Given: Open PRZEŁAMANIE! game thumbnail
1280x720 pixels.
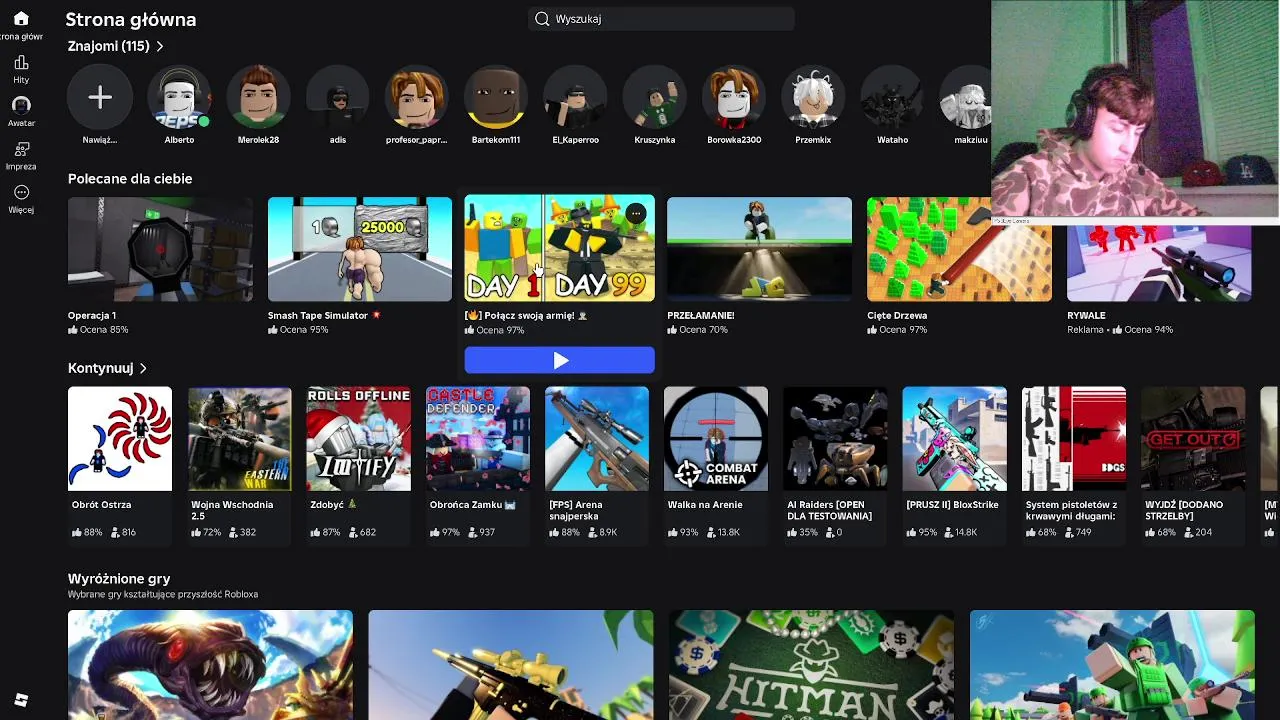Looking at the screenshot, I should coord(759,249).
